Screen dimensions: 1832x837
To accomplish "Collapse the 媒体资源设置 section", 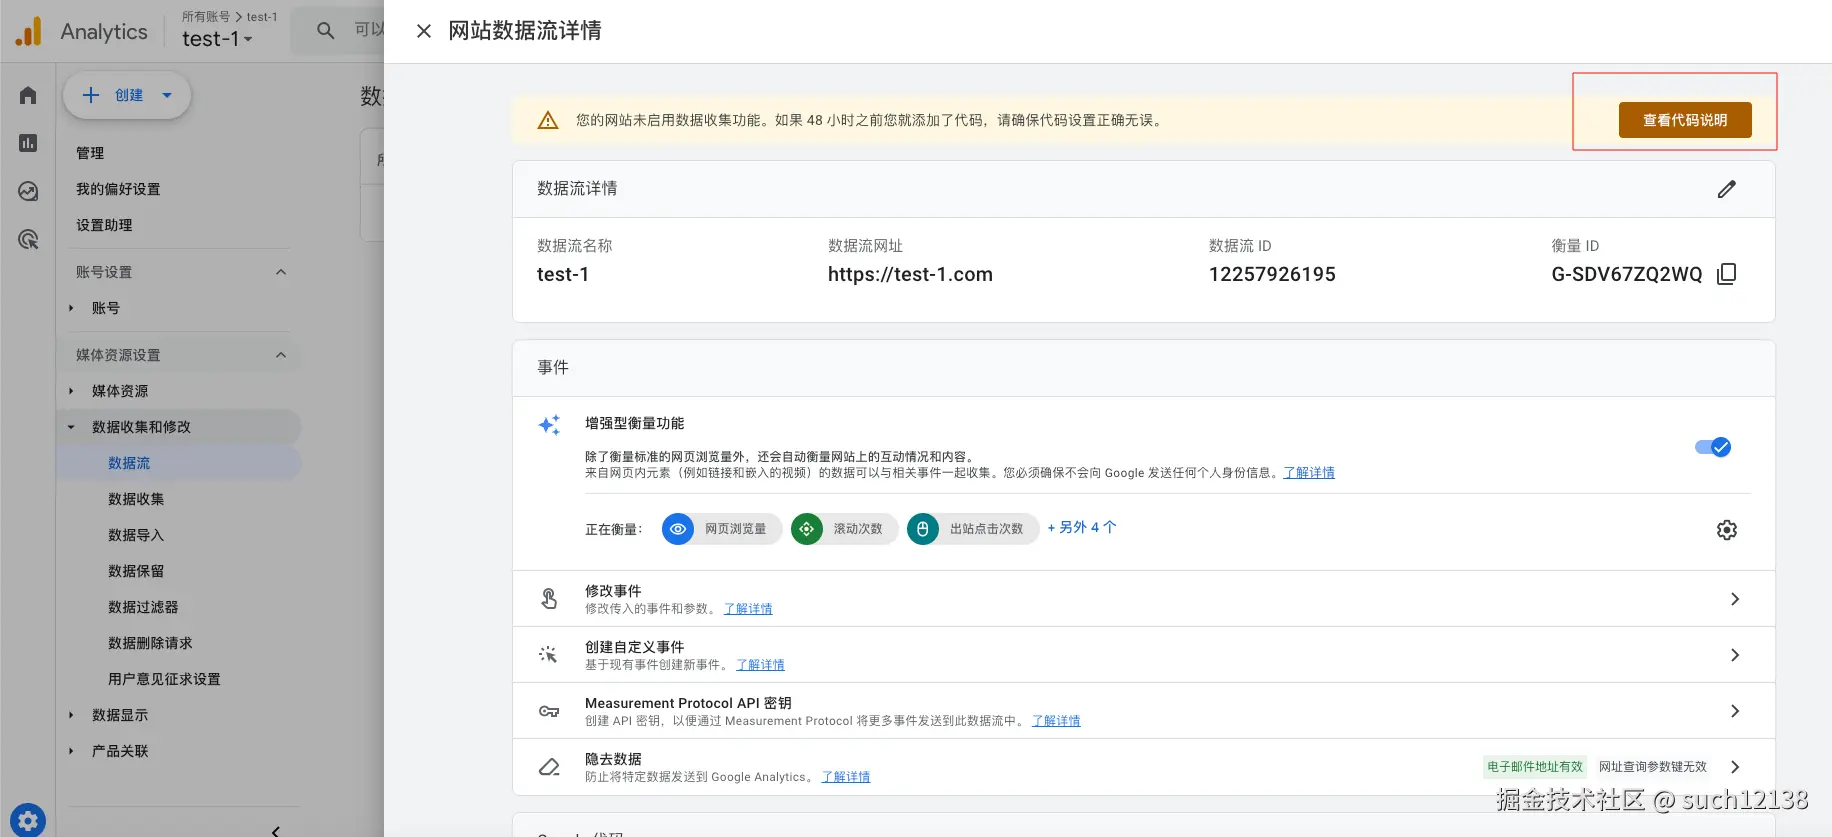I will pyautogui.click(x=281, y=355).
